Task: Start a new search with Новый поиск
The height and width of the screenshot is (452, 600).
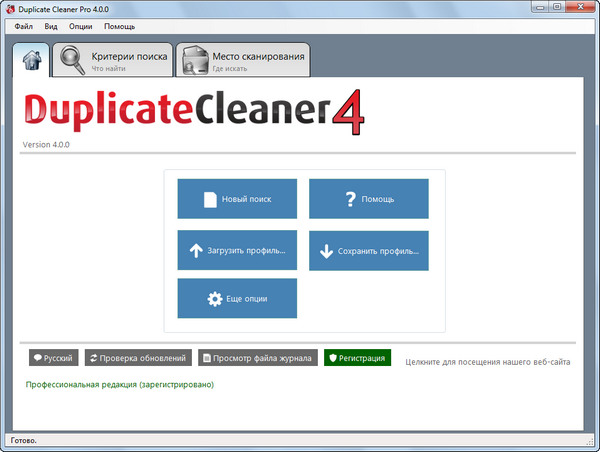Action: coord(237,199)
